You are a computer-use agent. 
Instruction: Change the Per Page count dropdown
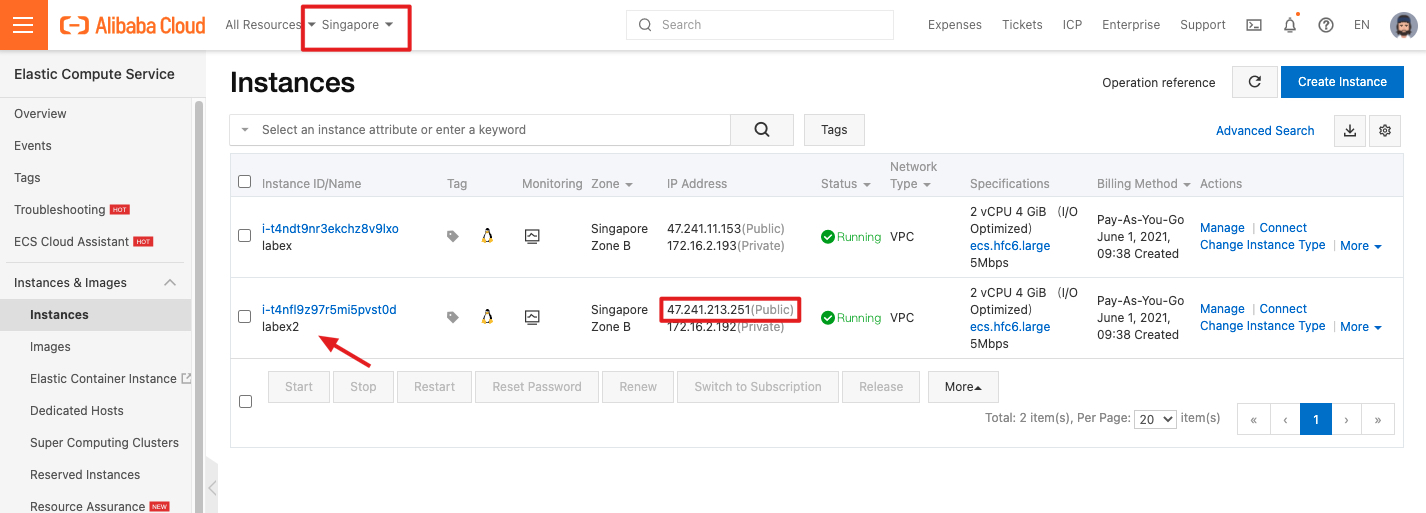tap(1155, 419)
